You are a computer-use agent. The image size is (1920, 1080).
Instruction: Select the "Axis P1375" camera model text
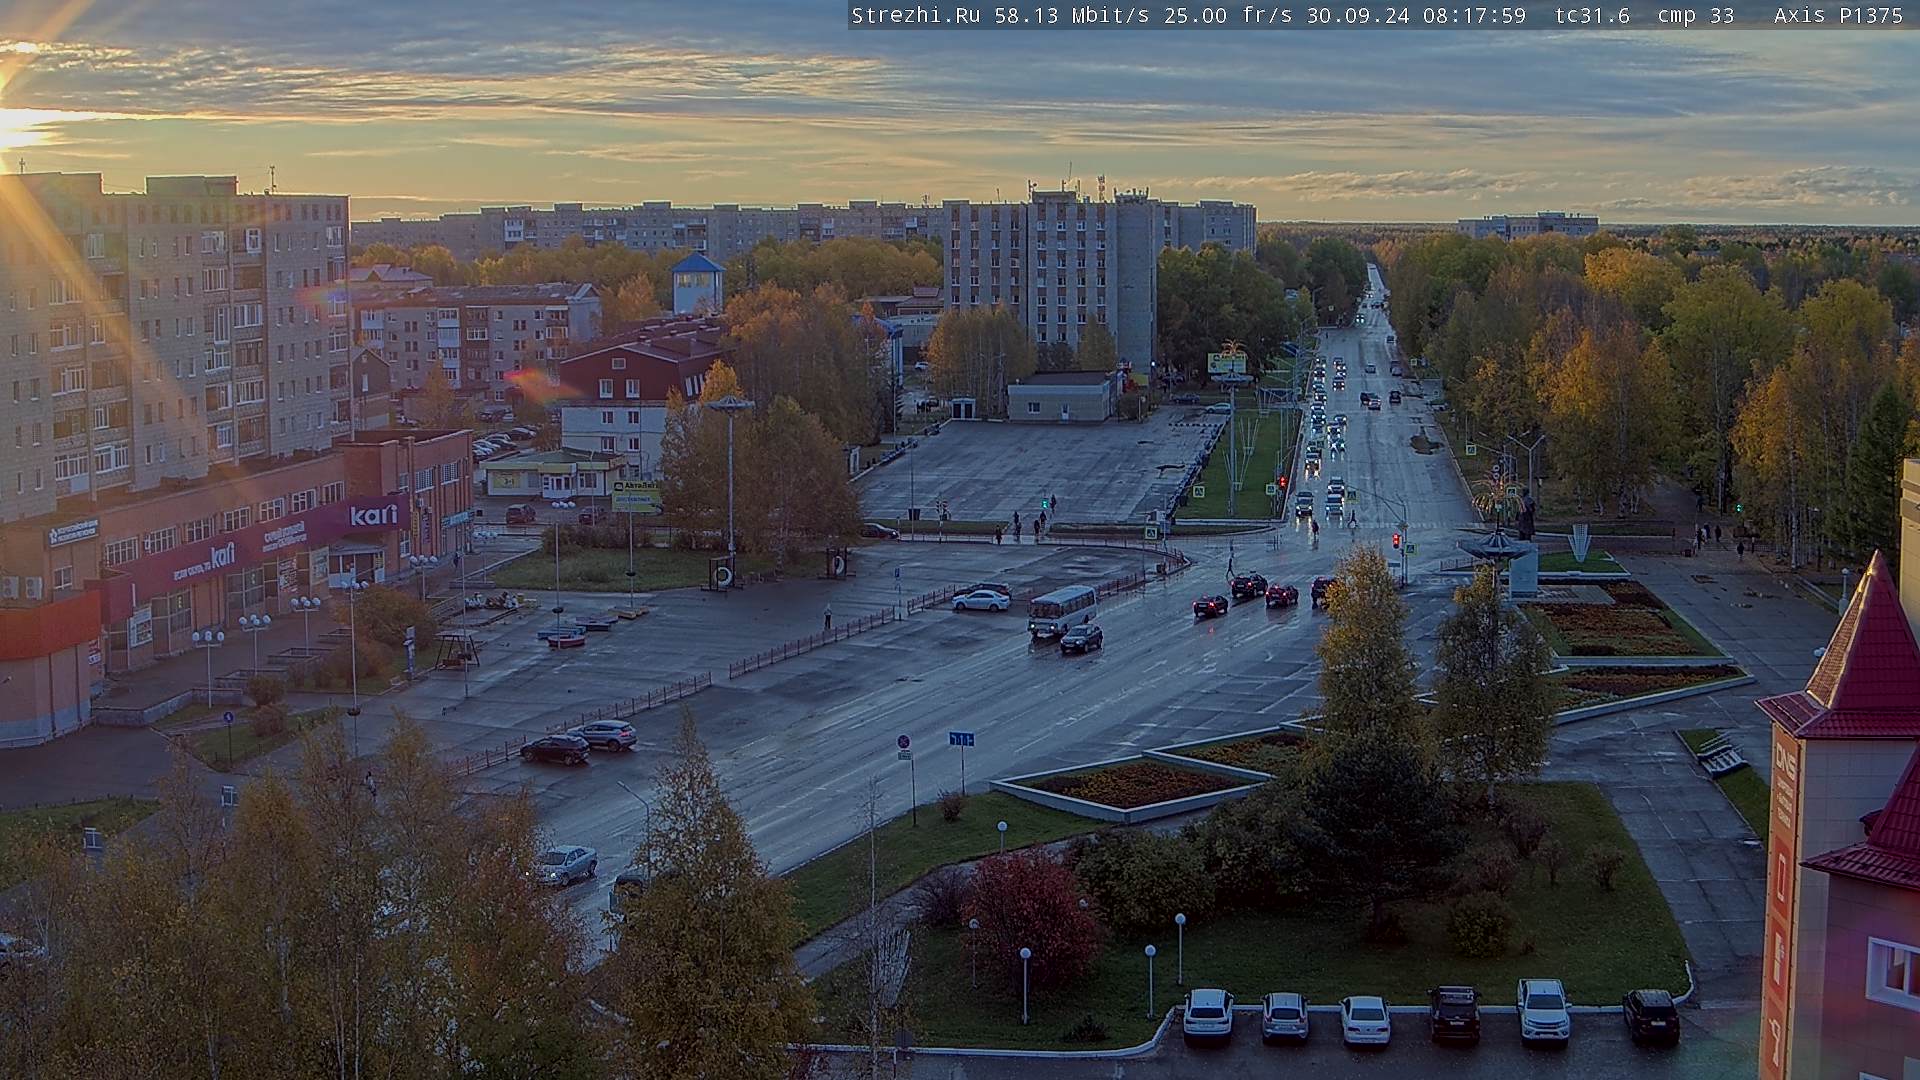tap(1838, 15)
